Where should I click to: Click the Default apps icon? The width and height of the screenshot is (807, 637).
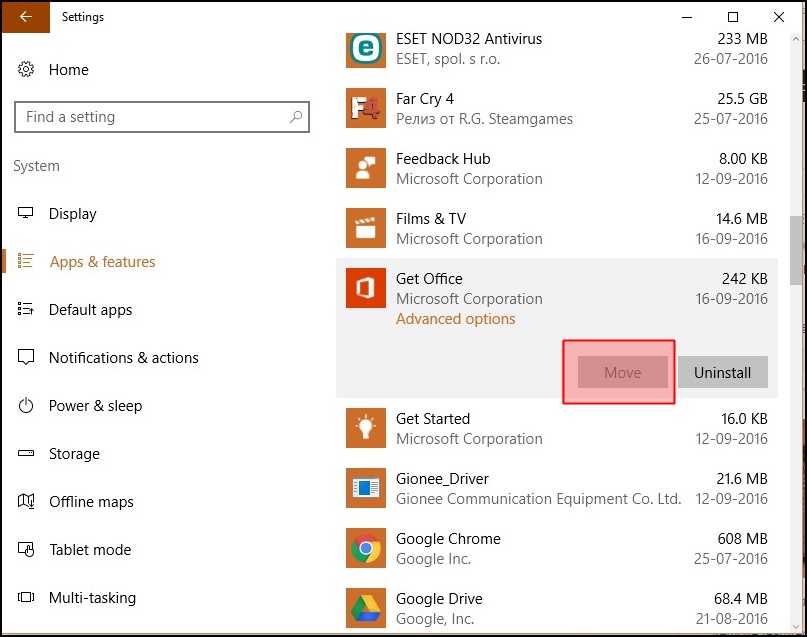pos(26,309)
